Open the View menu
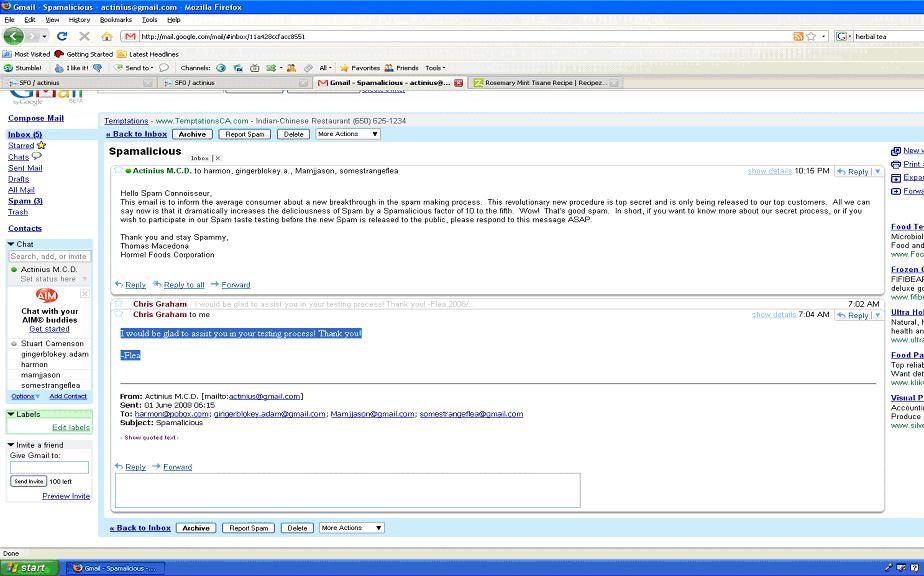 52,19
